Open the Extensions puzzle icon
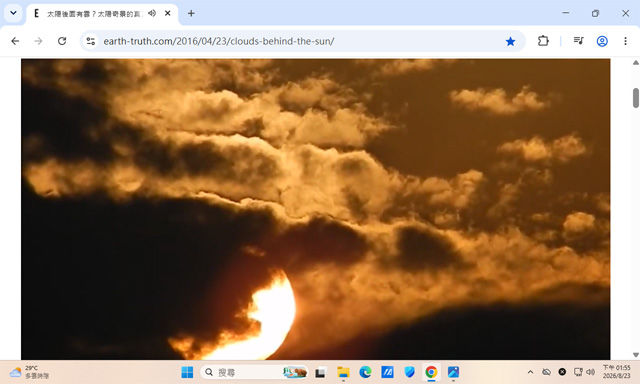Screen dimensions: 640x384 (543, 41)
